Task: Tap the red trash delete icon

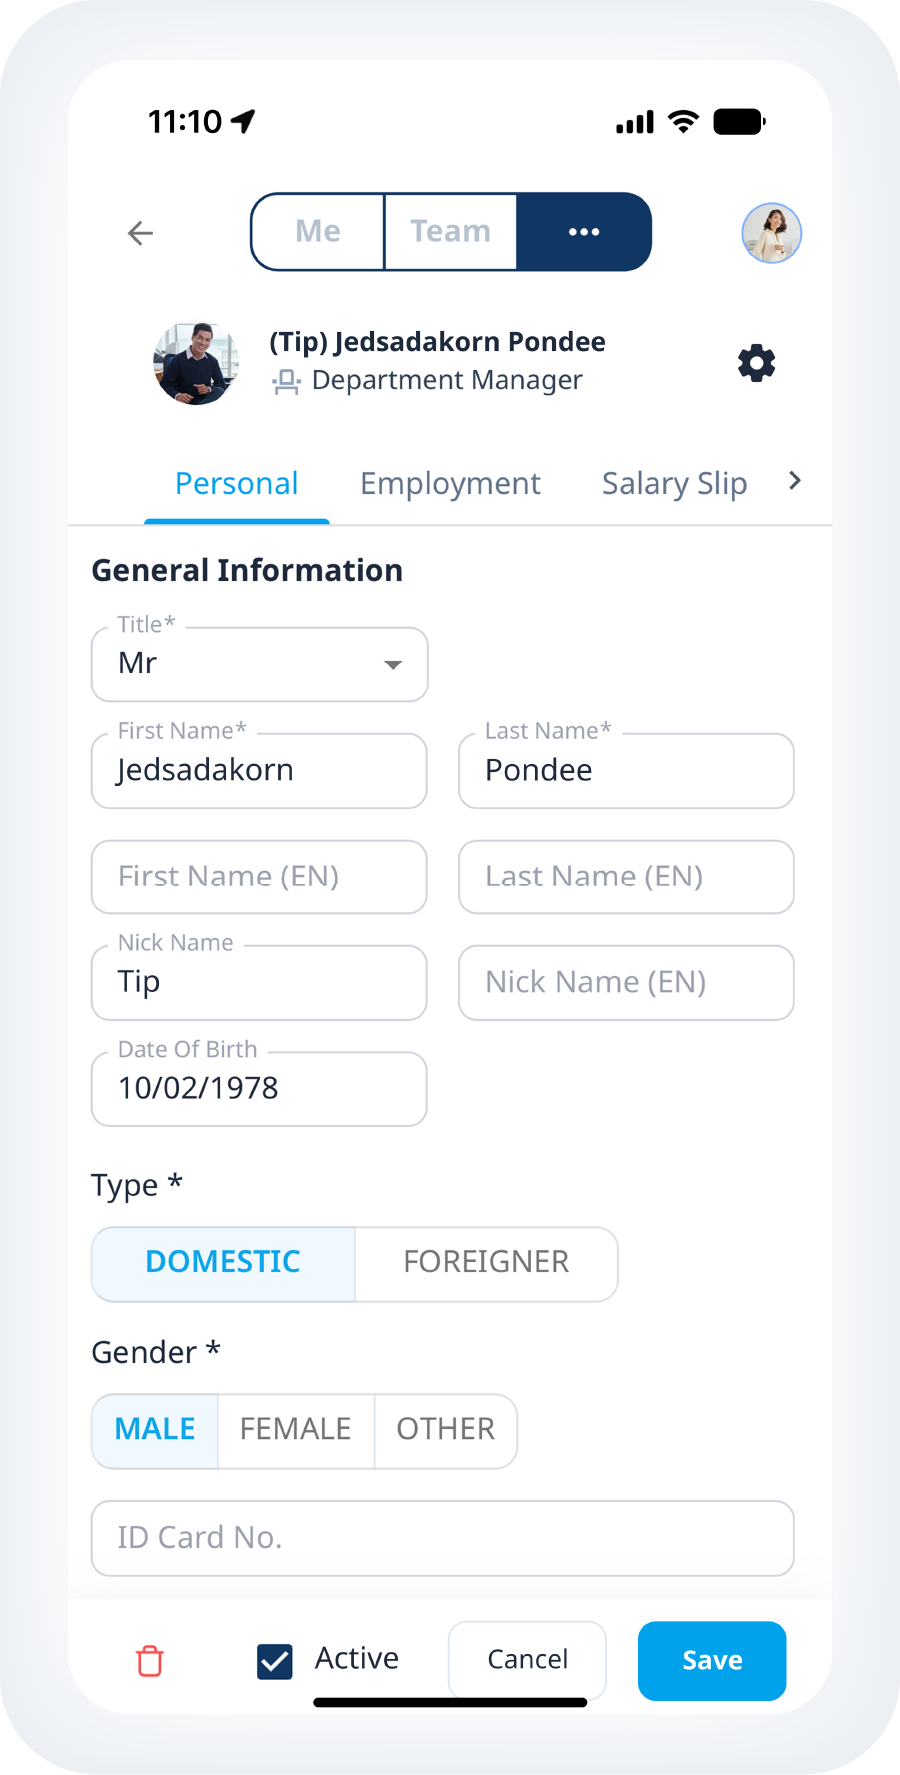Action: point(150,1661)
